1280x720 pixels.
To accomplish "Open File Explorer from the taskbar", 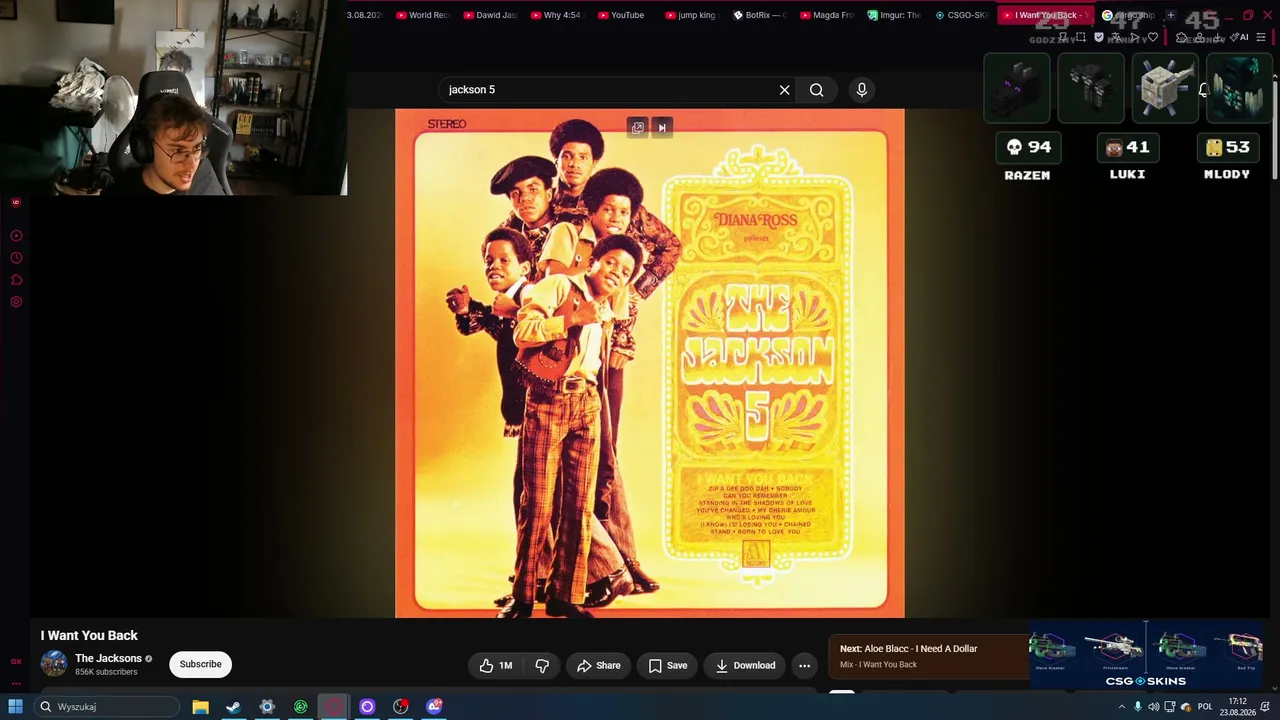I will (x=200, y=707).
